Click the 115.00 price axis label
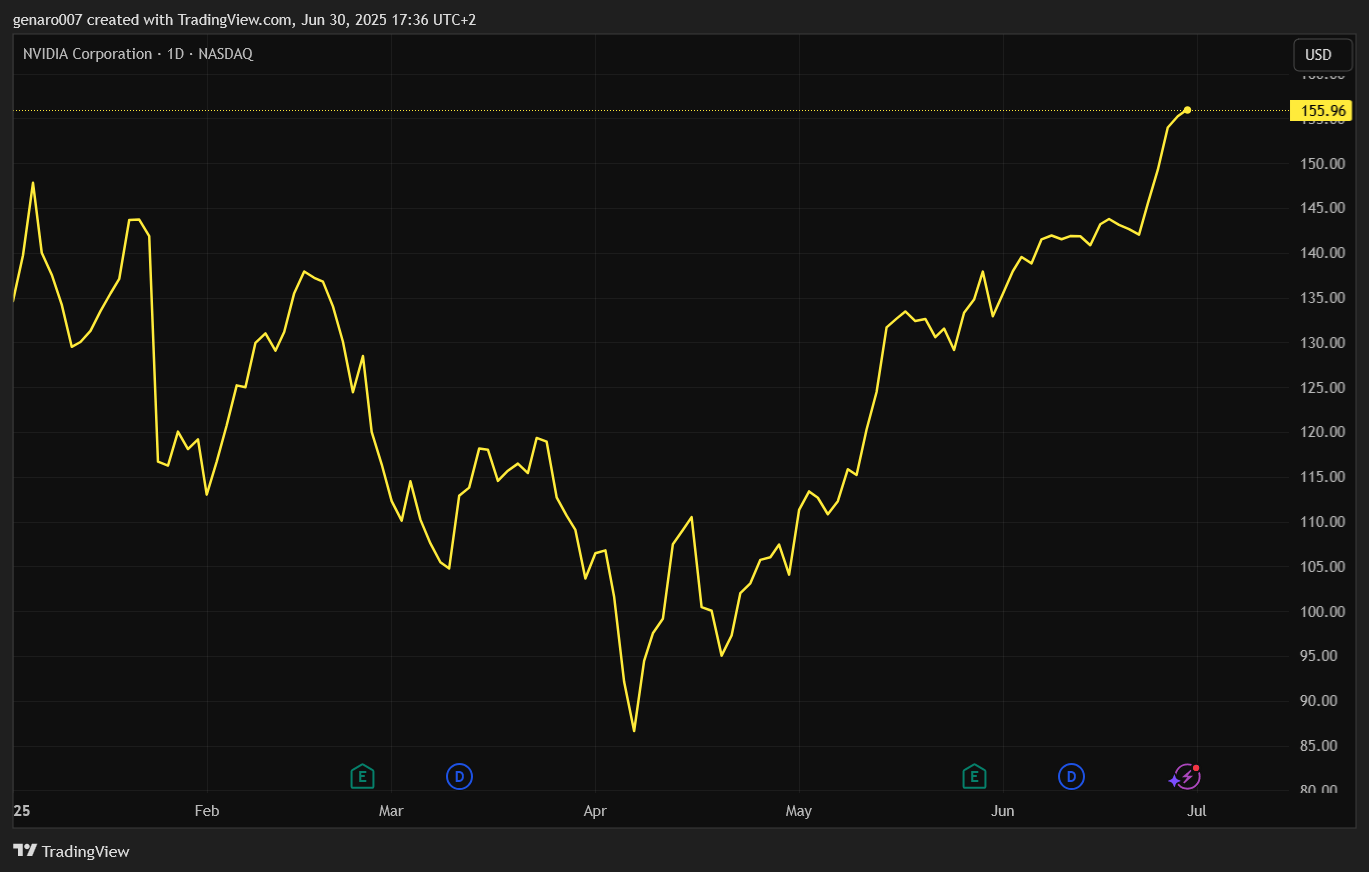This screenshot has height=872, width=1369. click(x=1324, y=477)
